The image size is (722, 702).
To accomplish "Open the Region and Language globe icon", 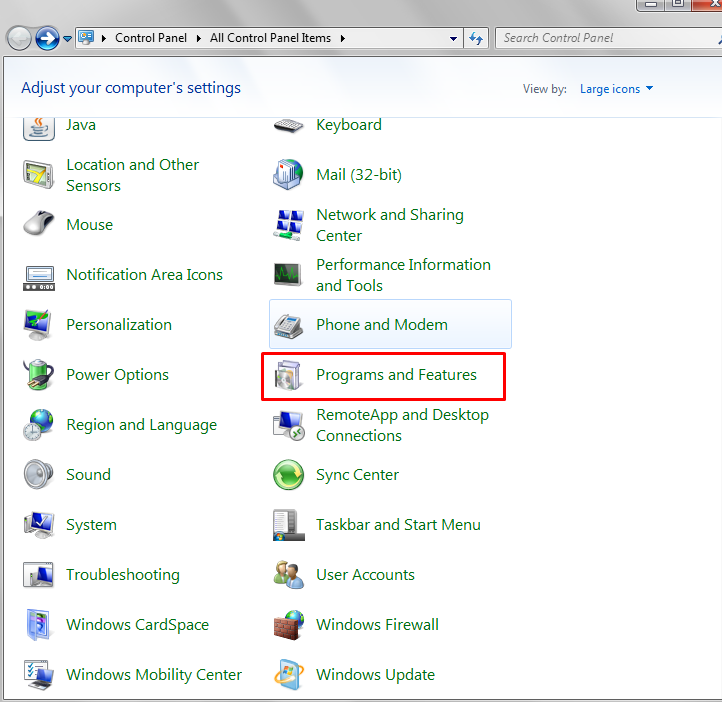I will pos(38,425).
